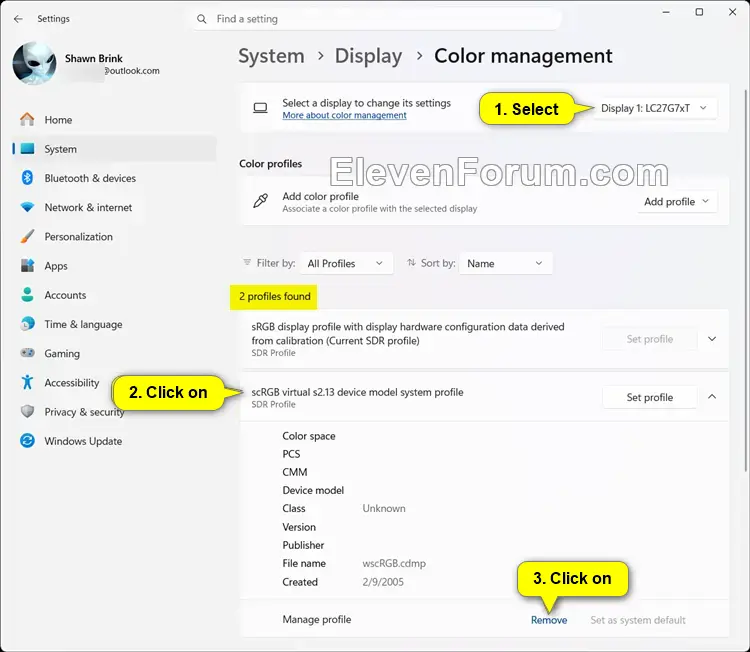Click the Privacy & security shield icon
750x652 pixels.
point(27,411)
